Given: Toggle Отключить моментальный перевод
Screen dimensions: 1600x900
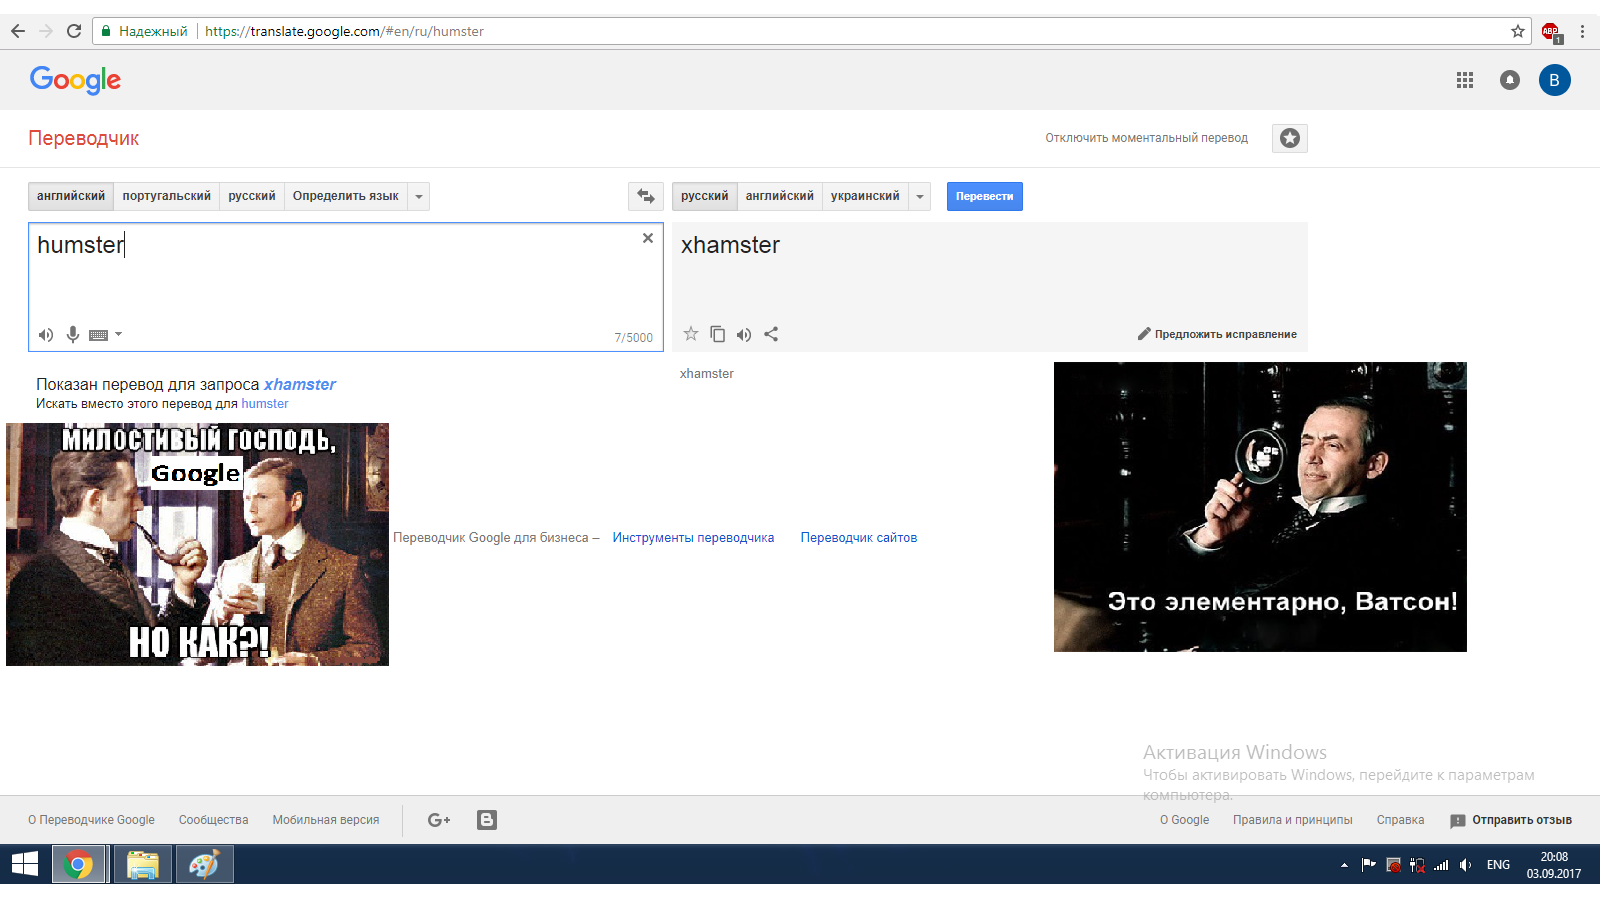Looking at the screenshot, I should (1147, 138).
